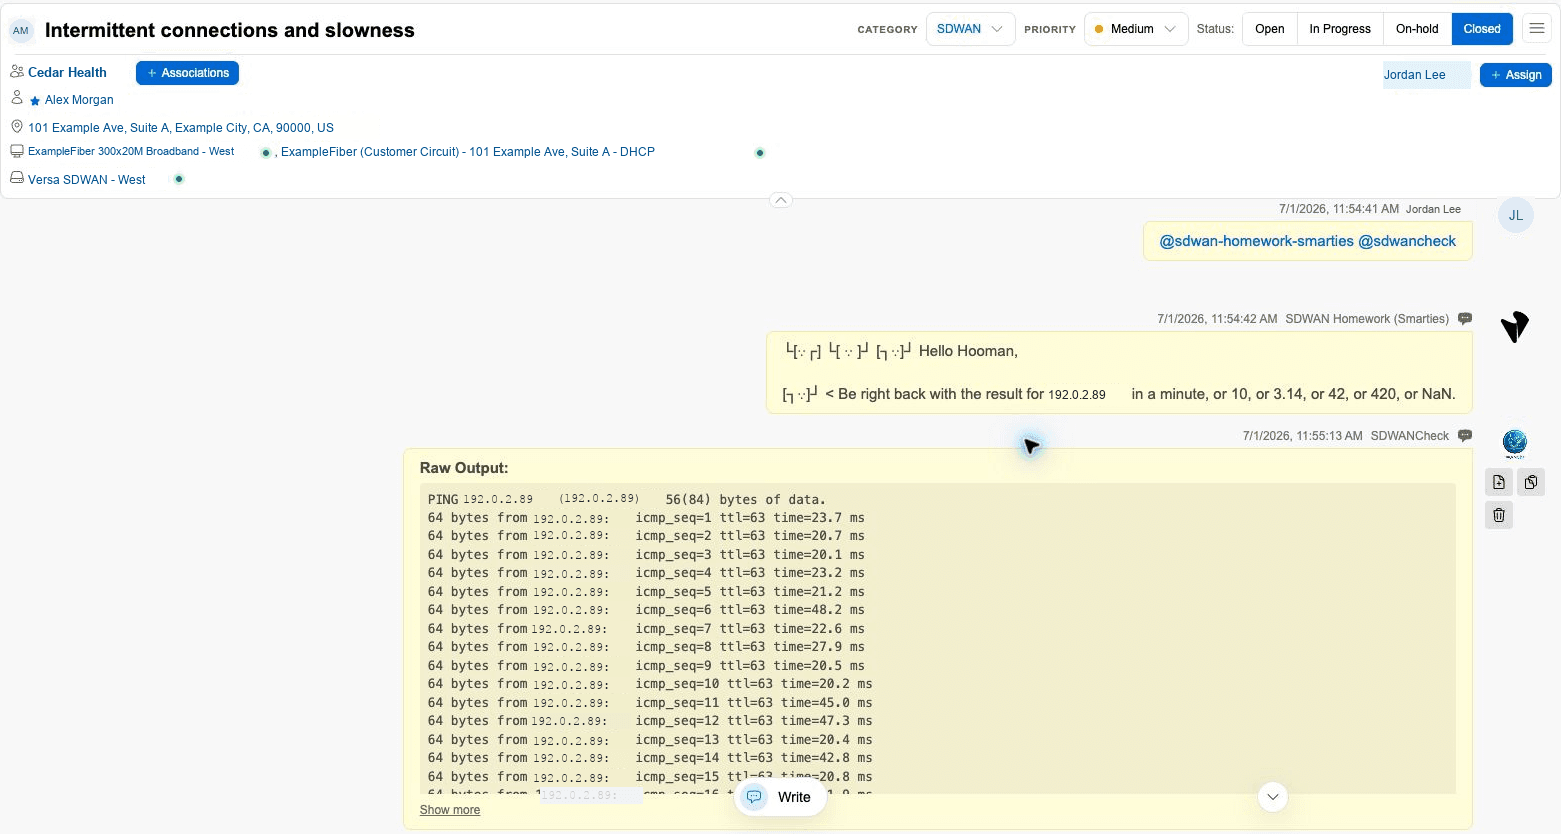The height and width of the screenshot is (834, 1561).
Task: Click the document icon beside Raw Output
Action: (1499, 483)
